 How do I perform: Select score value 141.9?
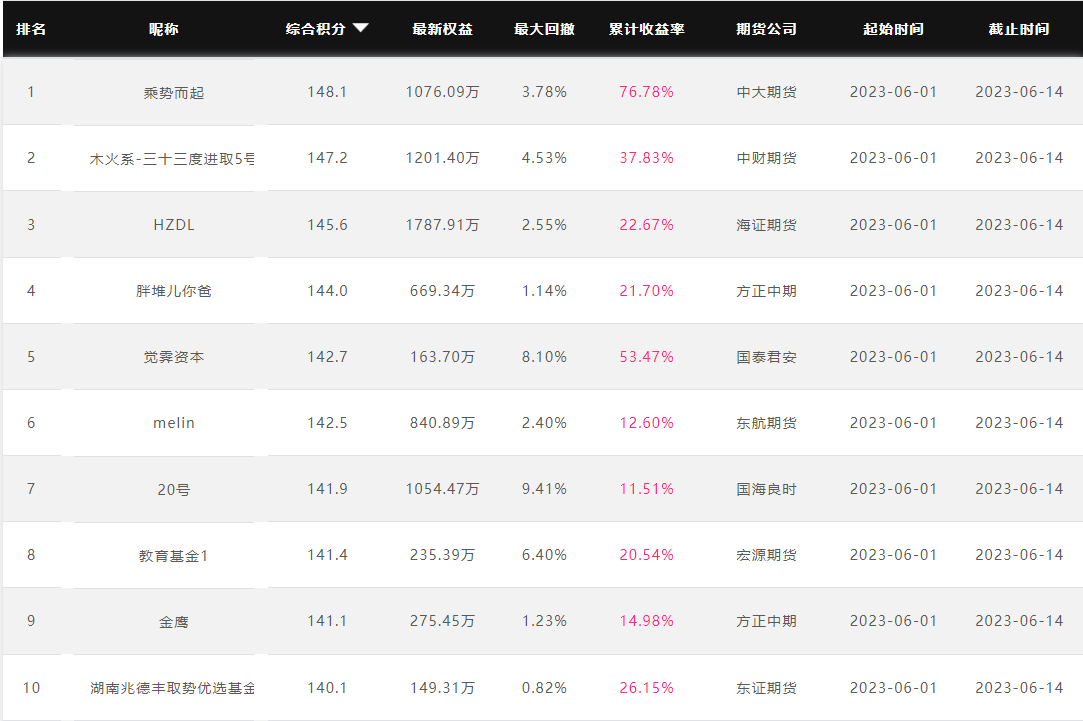tap(327, 489)
